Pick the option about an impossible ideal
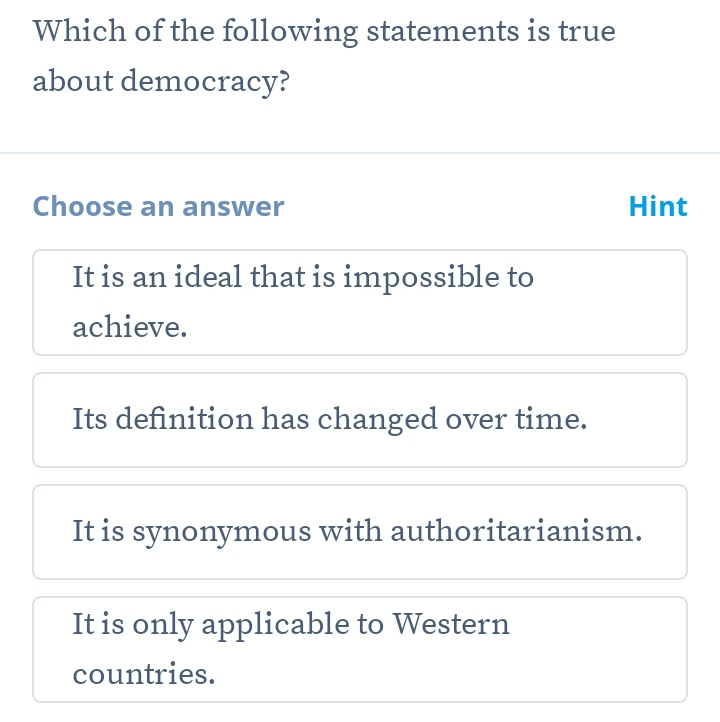 [360, 302]
